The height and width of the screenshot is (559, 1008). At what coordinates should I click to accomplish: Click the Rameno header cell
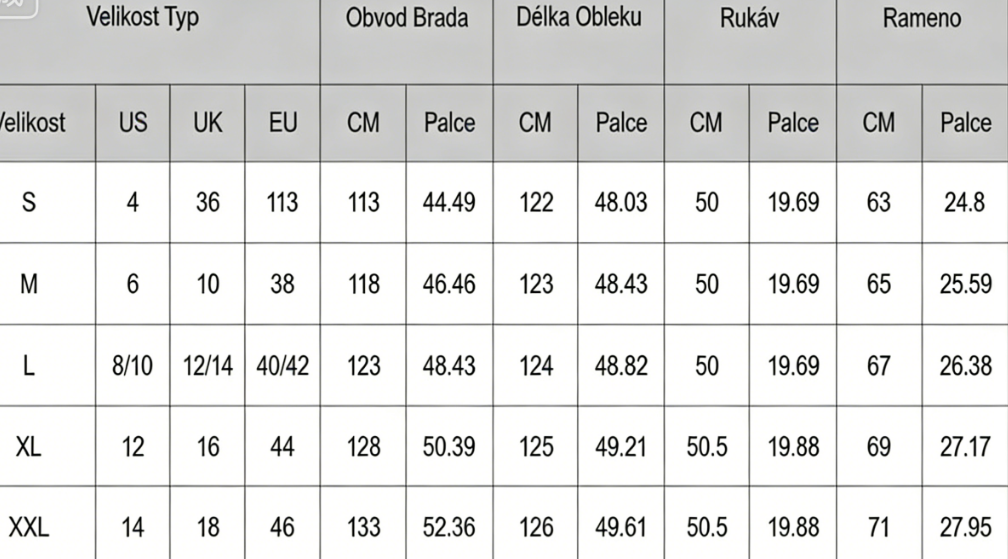coord(921,18)
